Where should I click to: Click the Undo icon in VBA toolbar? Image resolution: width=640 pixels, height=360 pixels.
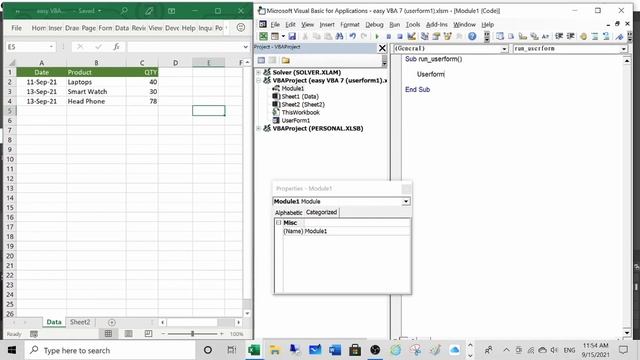click(x=353, y=36)
